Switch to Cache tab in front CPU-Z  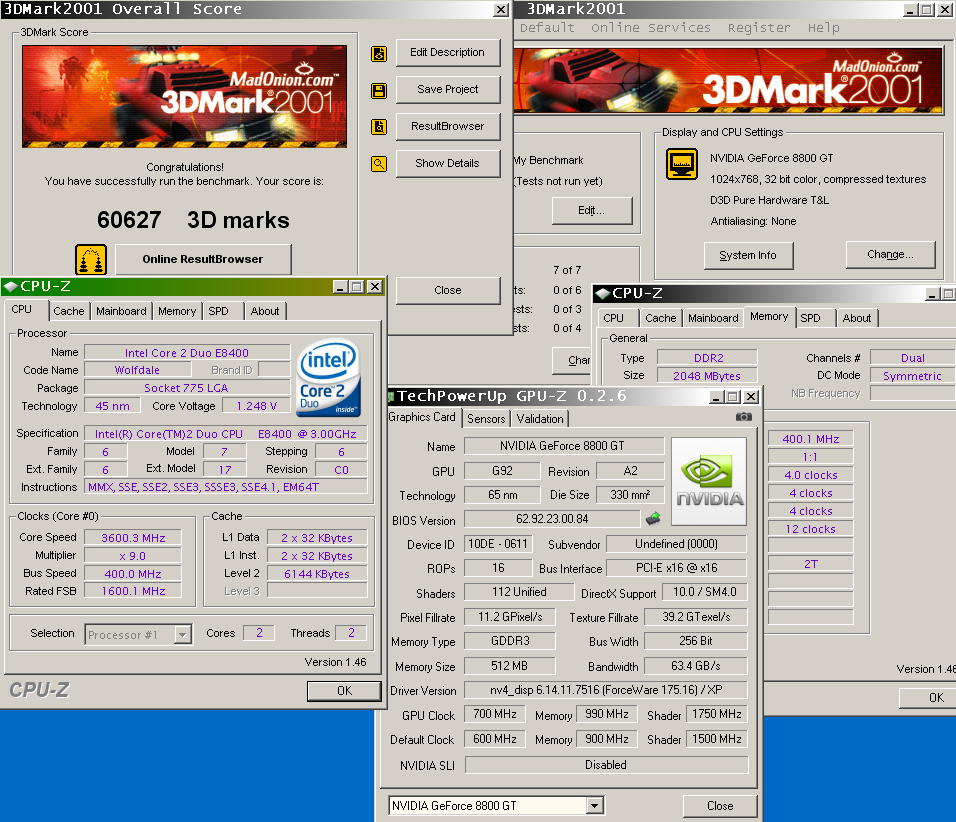pos(69,311)
